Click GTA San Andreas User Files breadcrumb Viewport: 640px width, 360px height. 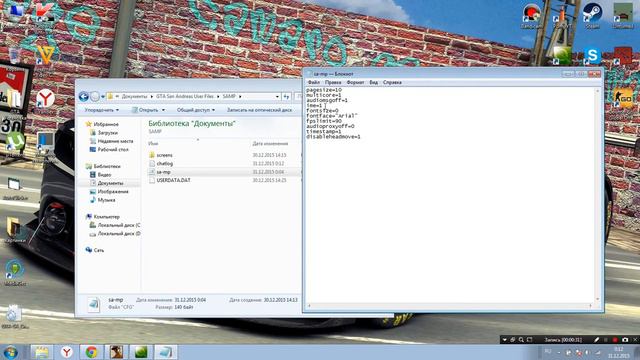tap(184, 96)
